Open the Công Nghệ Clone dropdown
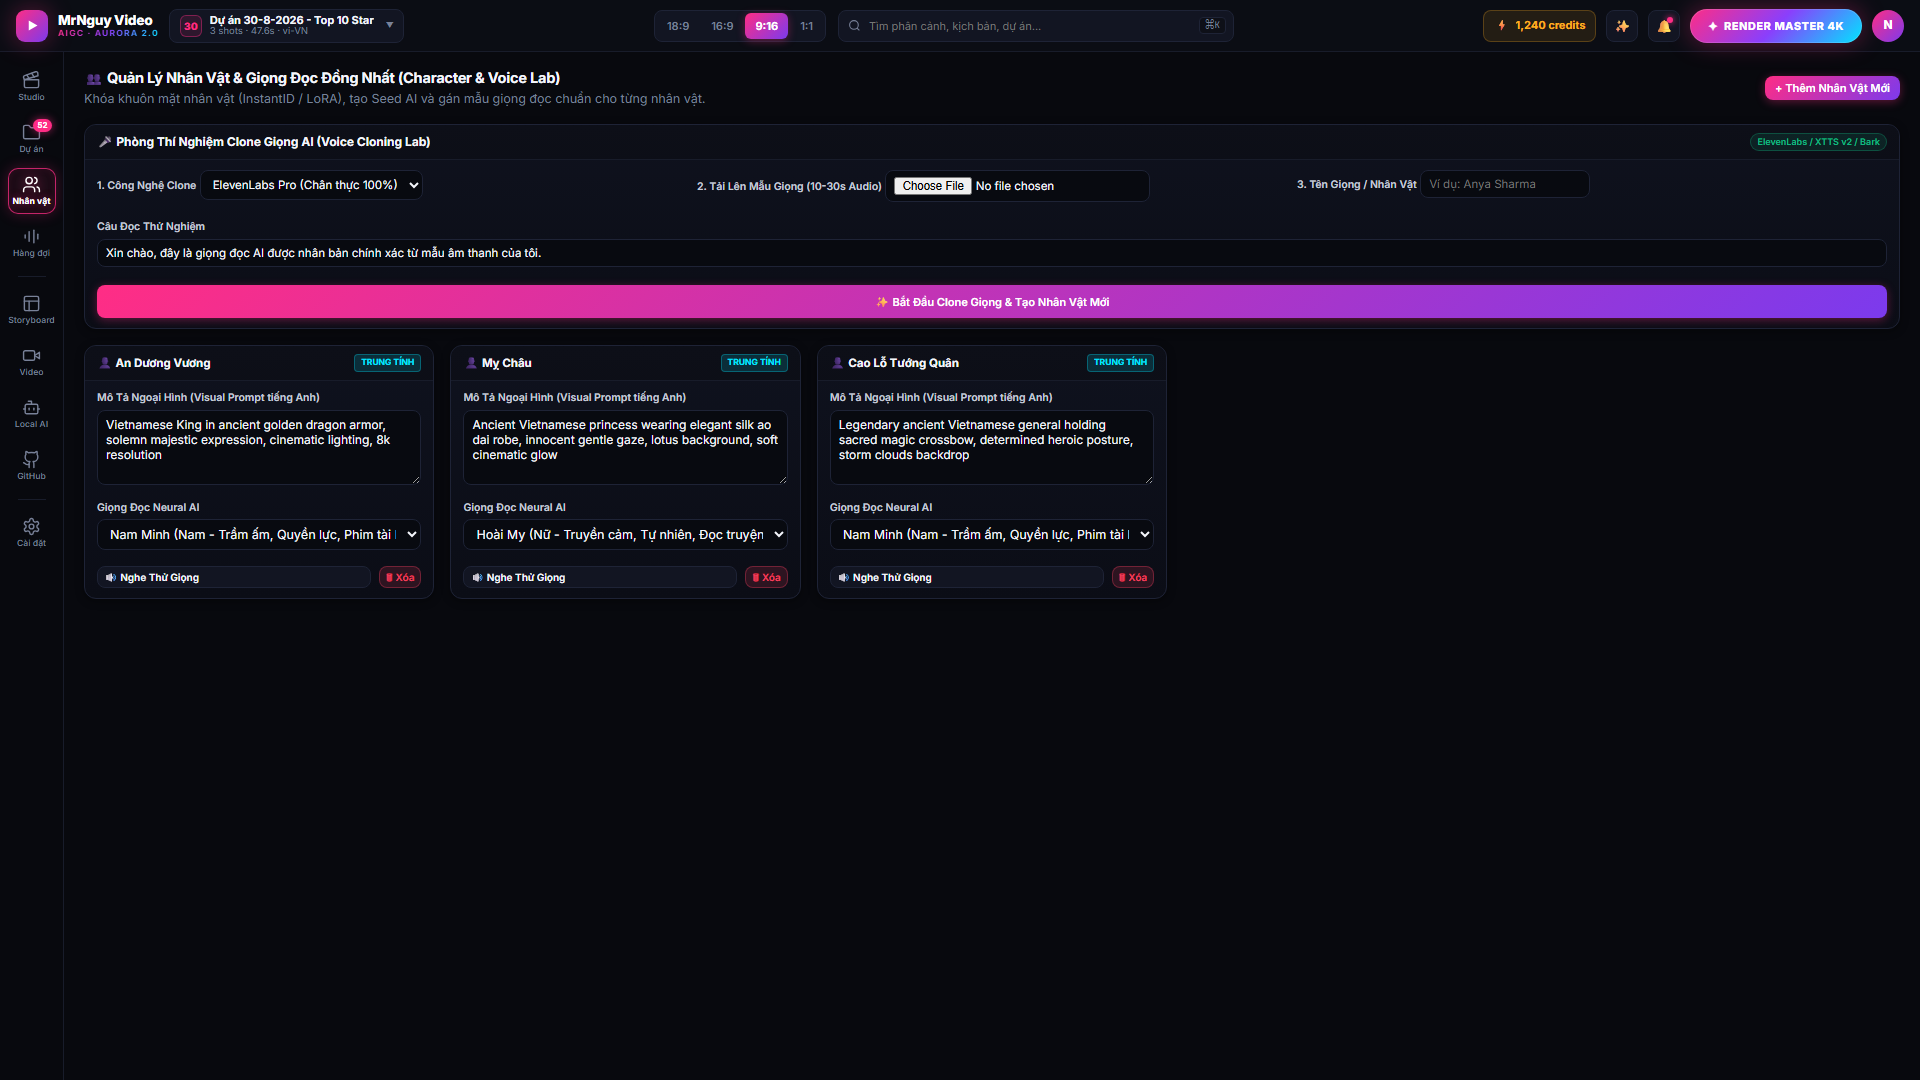The height and width of the screenshot is (1080, 1920). click(x=311, y=185)
